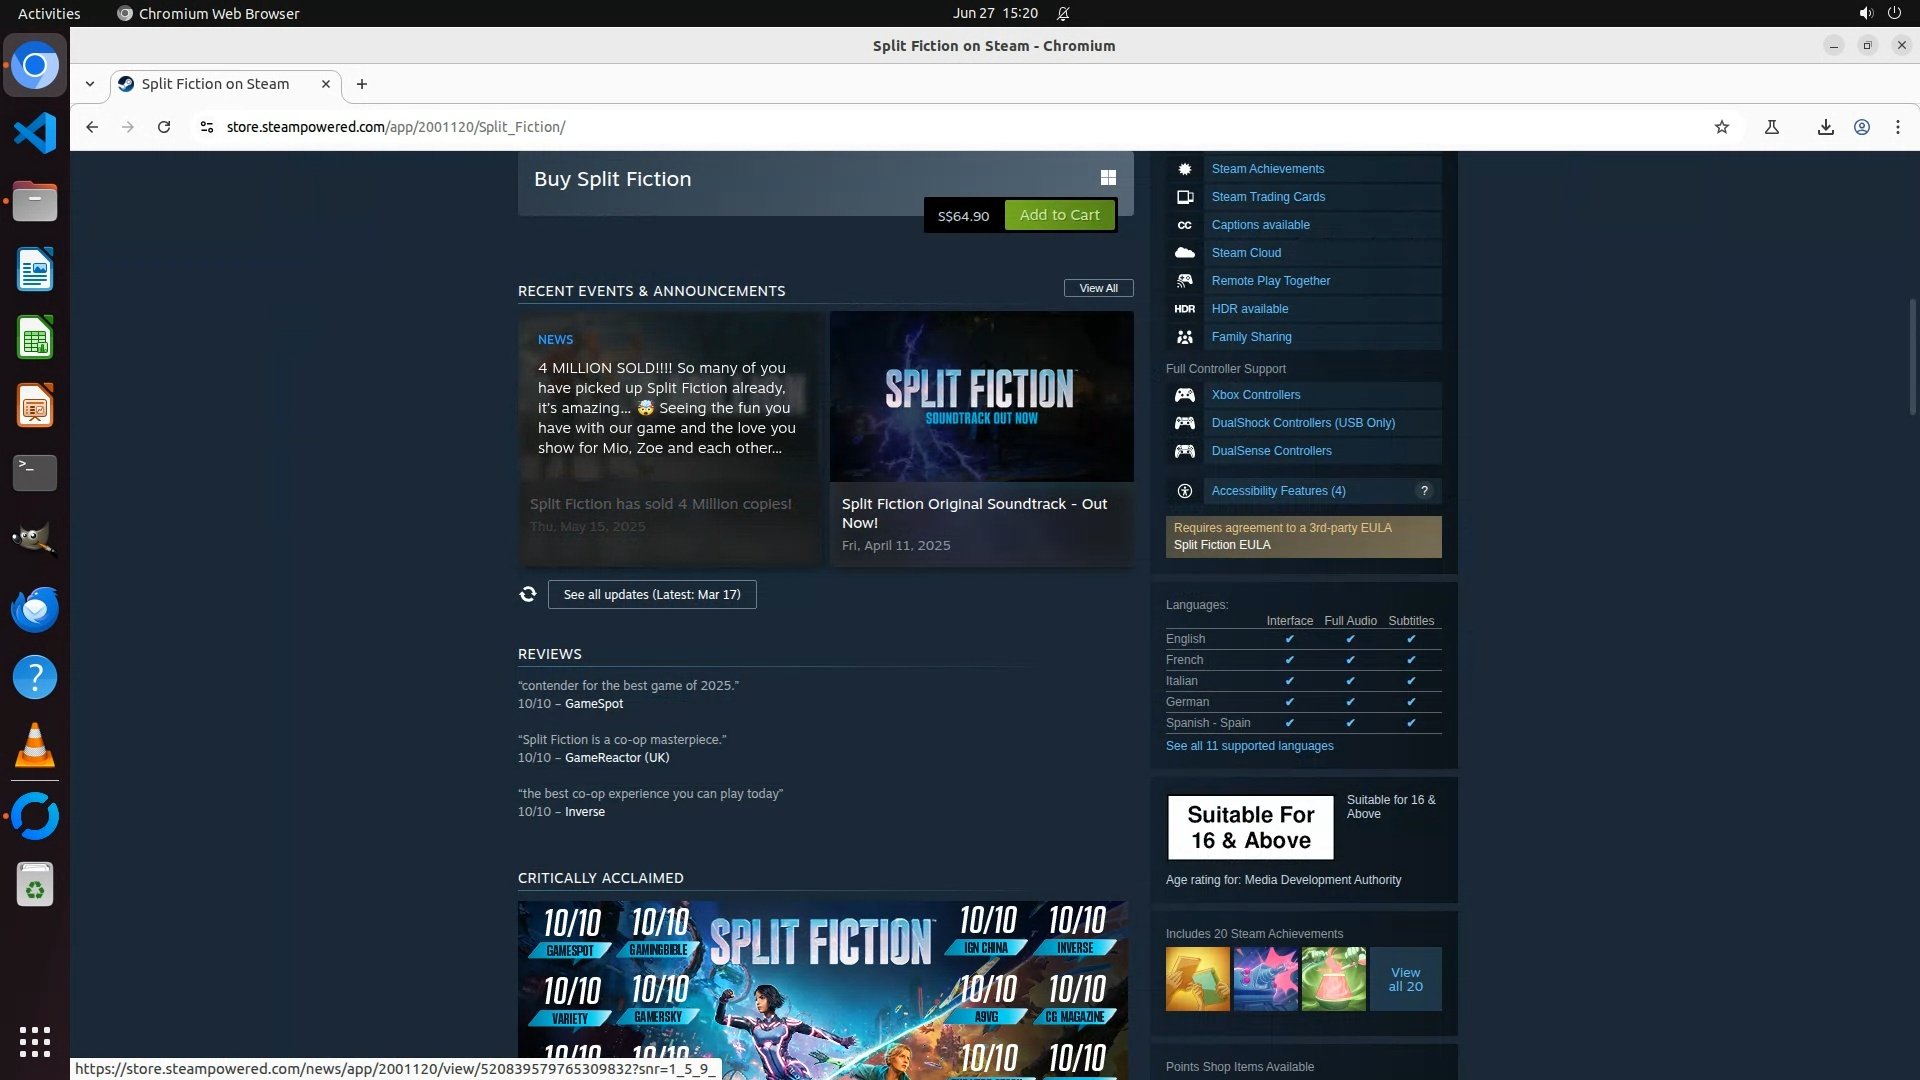
Task: Expand the tab search dropdown arrow
Action: [90, 84]
